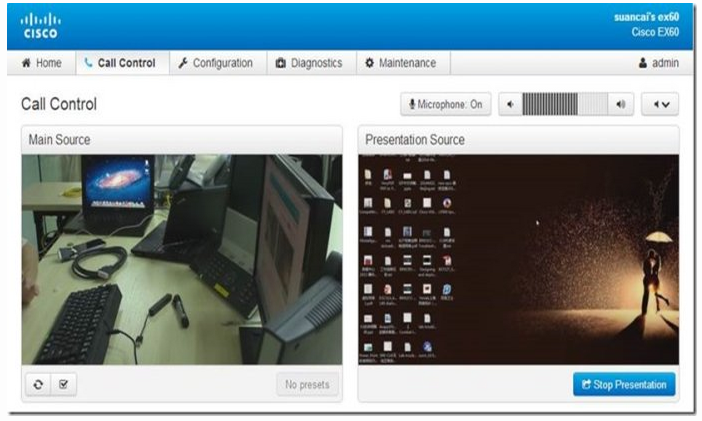702x421 pixels.
Task: Click the admin user icon
Action: pyautogui.click(x=643, y=63)
